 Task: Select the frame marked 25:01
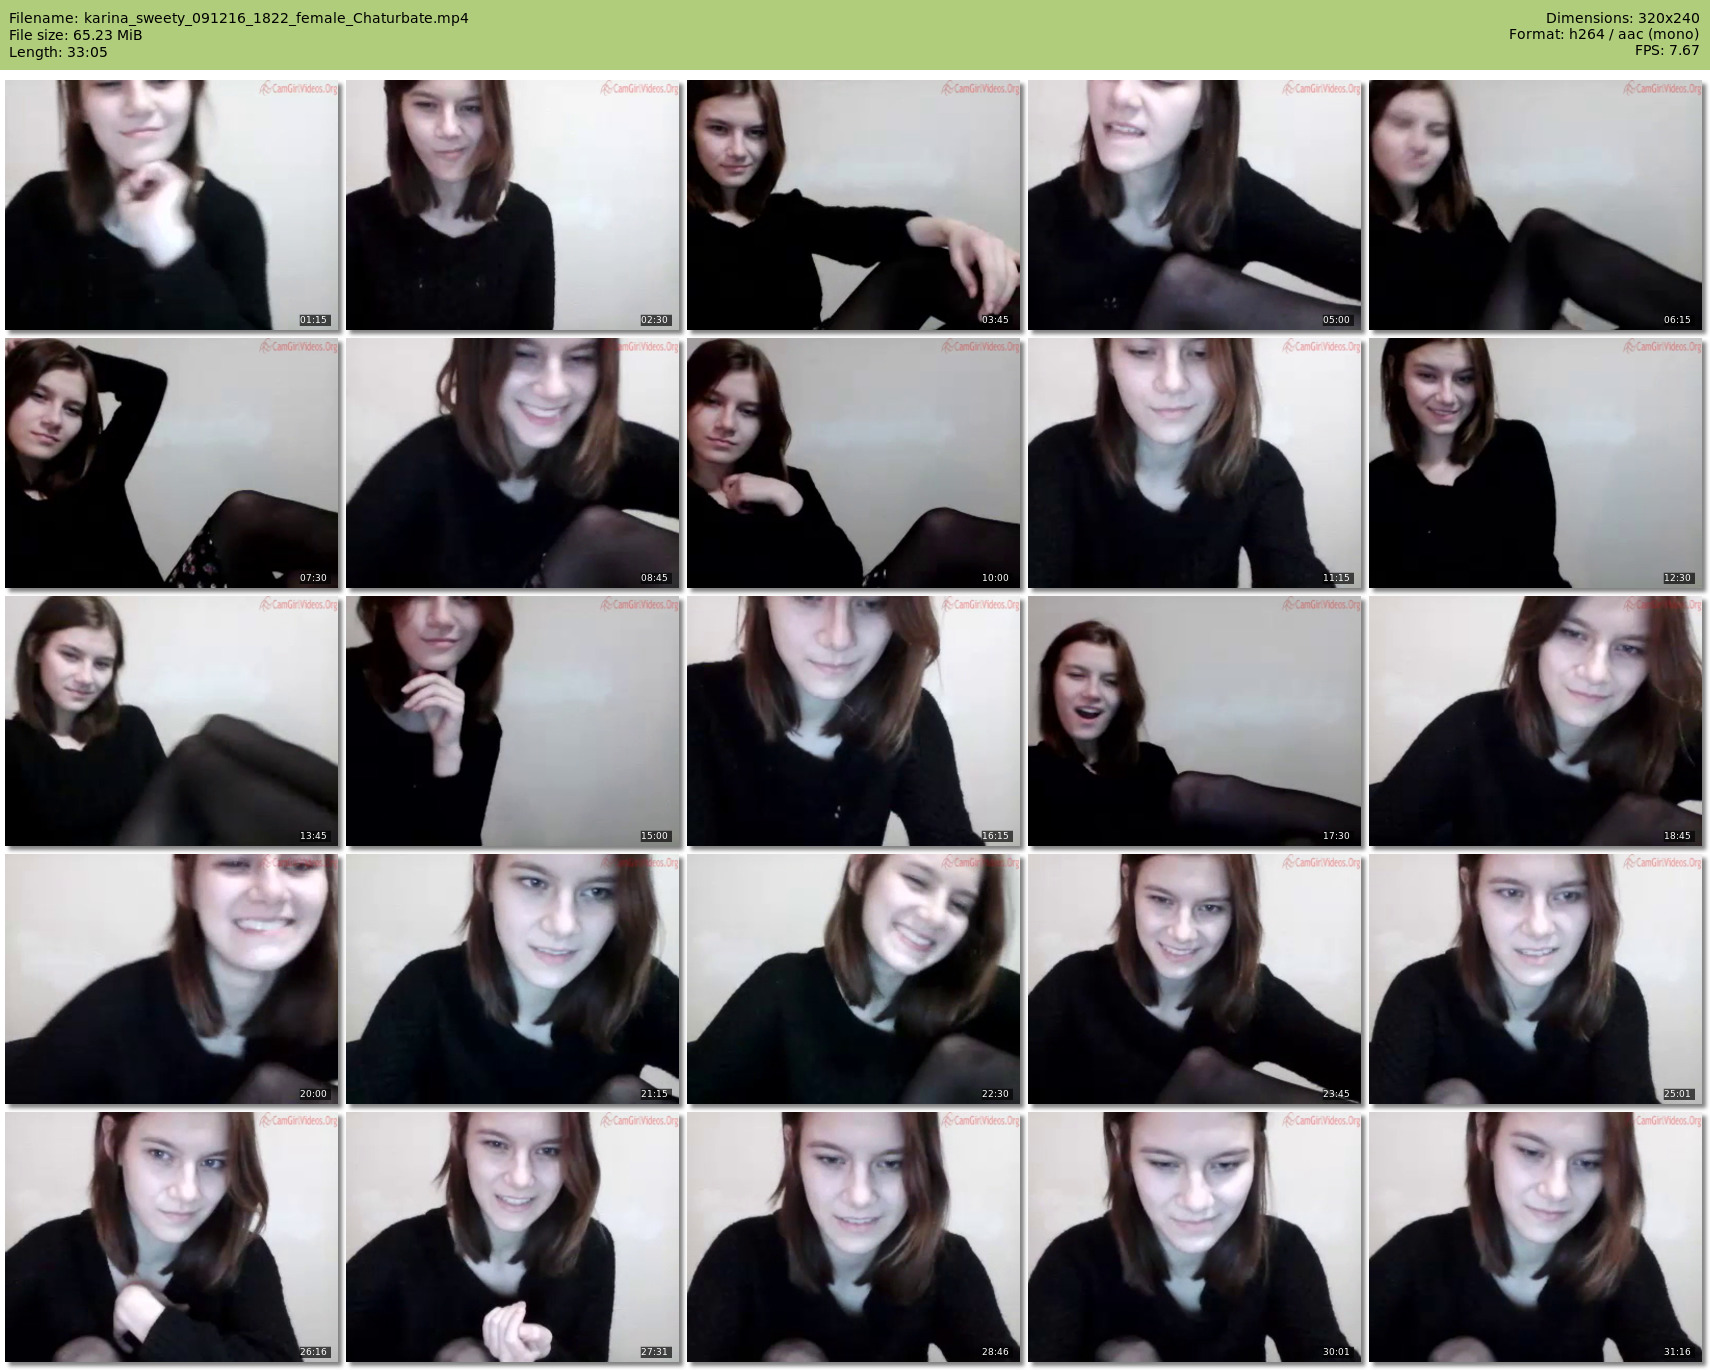click(x=1535, y=978)
